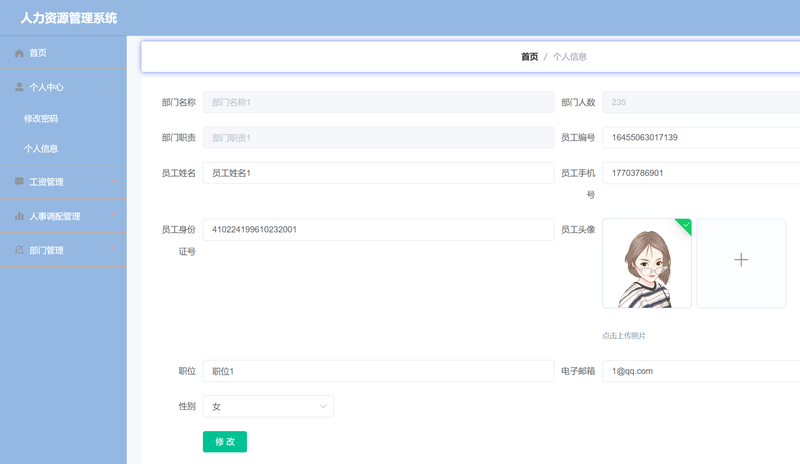Click the bar chart icon beside 人事调配管理

tap(19, 216)
